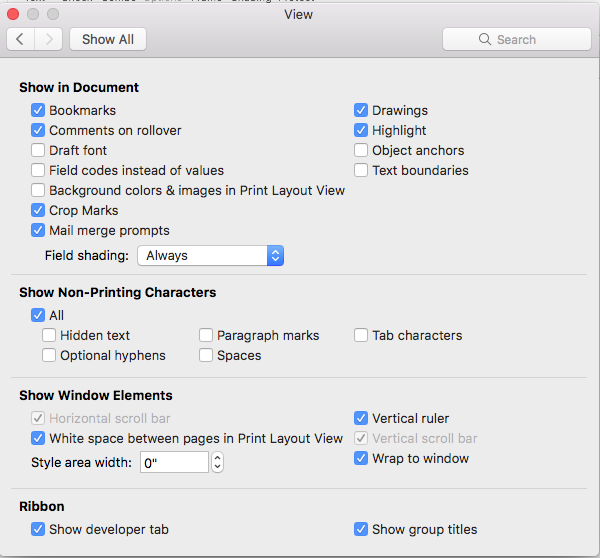Close the View preferences window

(x=13, y=15)
